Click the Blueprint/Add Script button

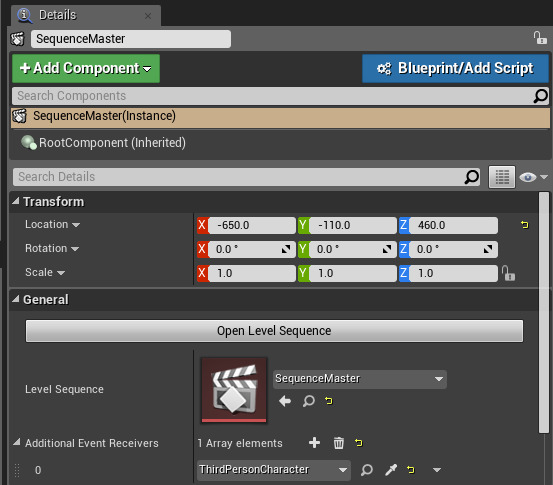[x=455, y=68]
